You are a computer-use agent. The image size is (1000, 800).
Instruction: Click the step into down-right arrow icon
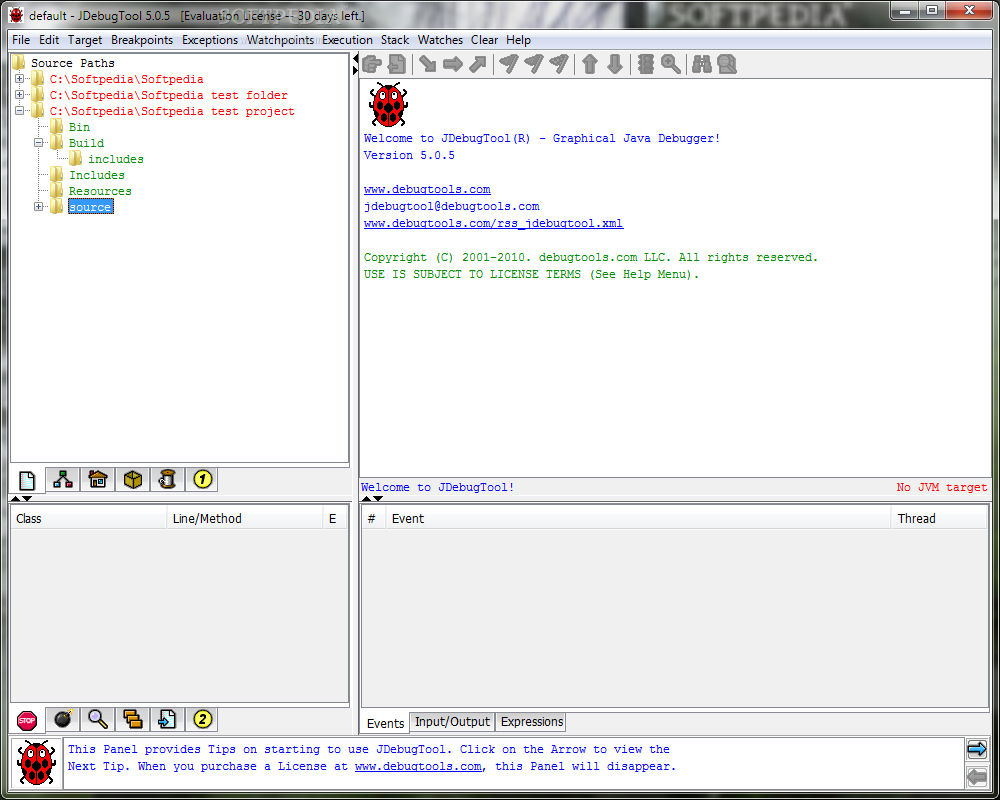pyautogui.click(x=427, y=64)
